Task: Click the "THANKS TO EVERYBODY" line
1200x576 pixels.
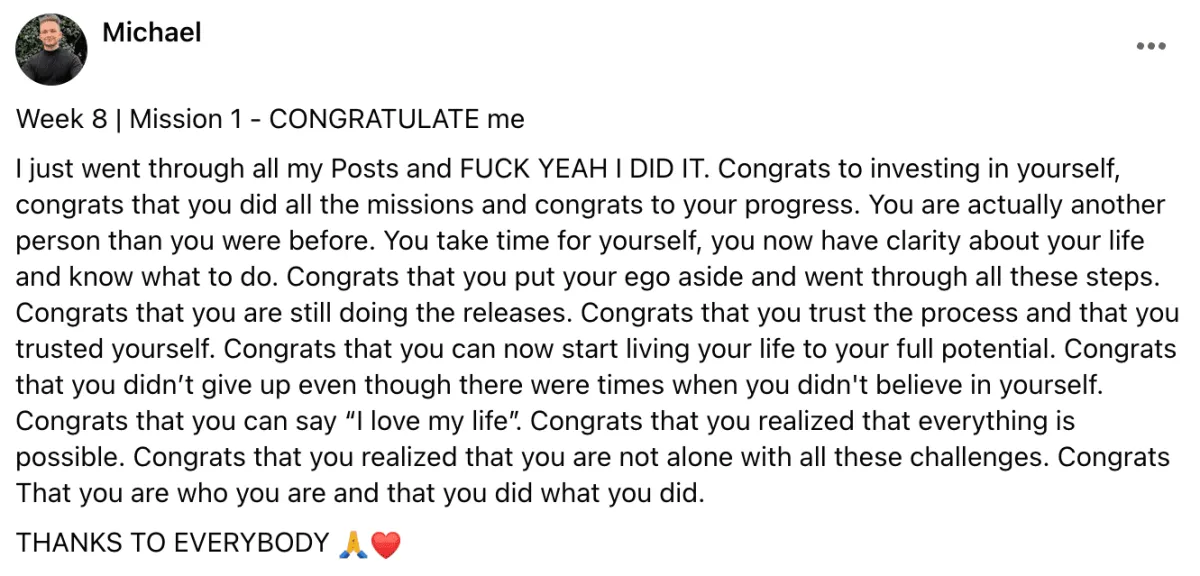Action: (172, 543)
